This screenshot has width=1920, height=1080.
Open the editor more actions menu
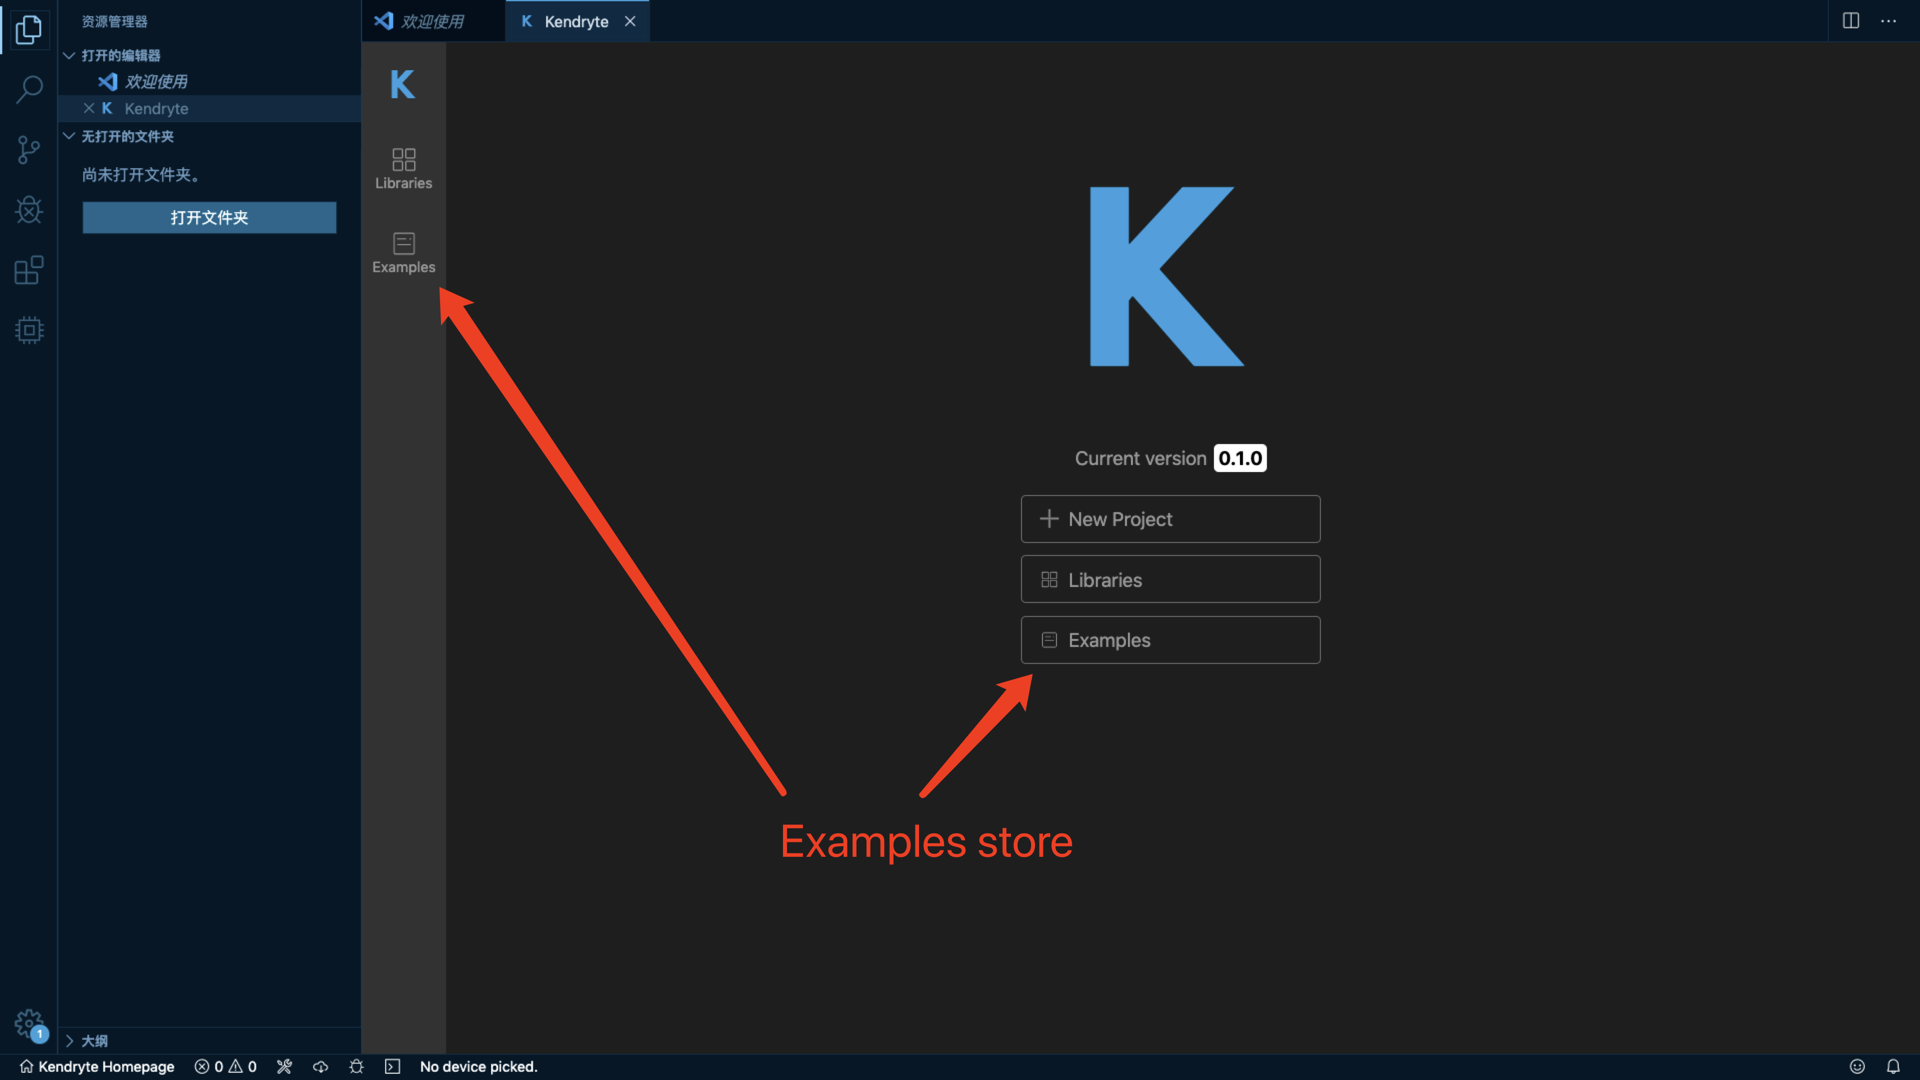tap(1888, 21)
